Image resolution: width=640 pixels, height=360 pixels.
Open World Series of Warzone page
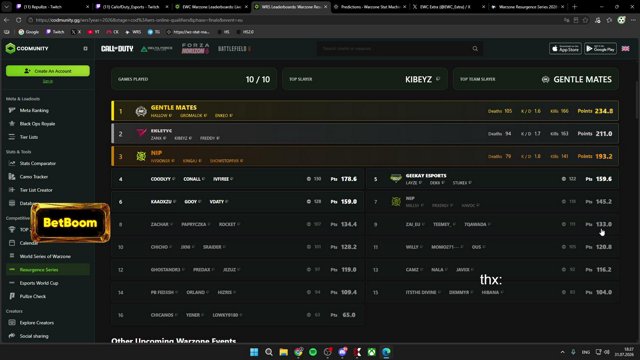coord(45,256)
